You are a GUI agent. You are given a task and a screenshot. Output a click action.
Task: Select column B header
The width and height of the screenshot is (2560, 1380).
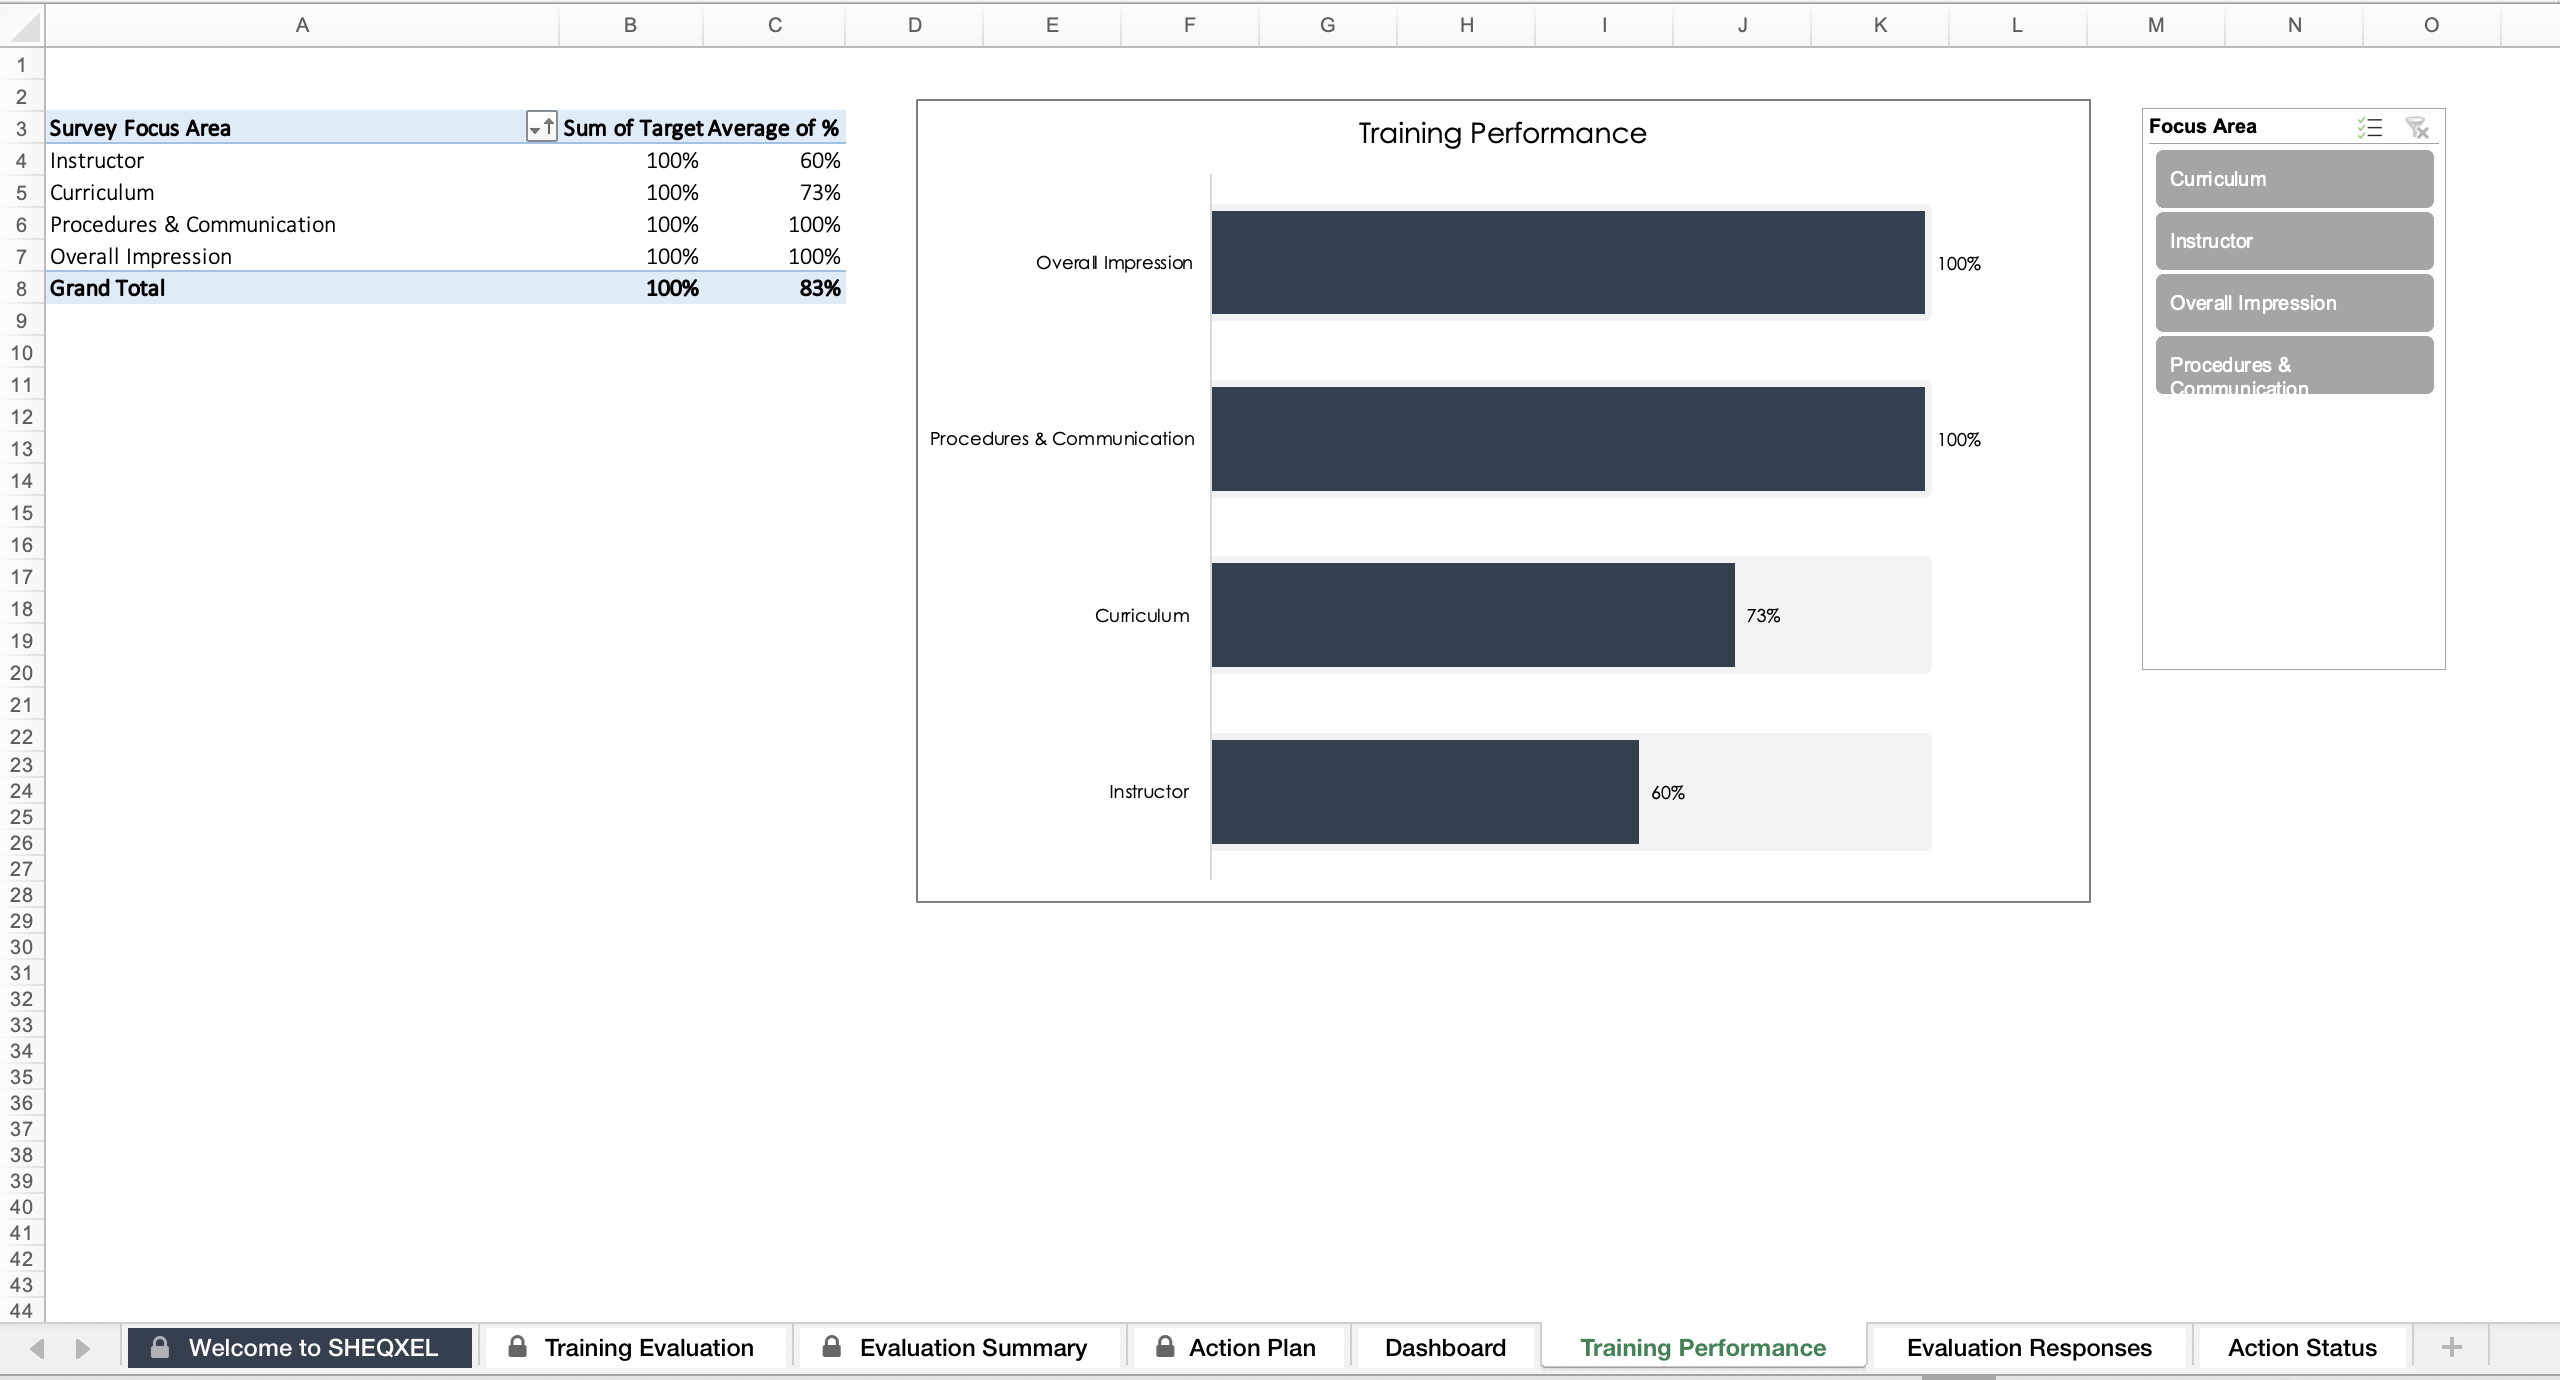tap(630, 26)
